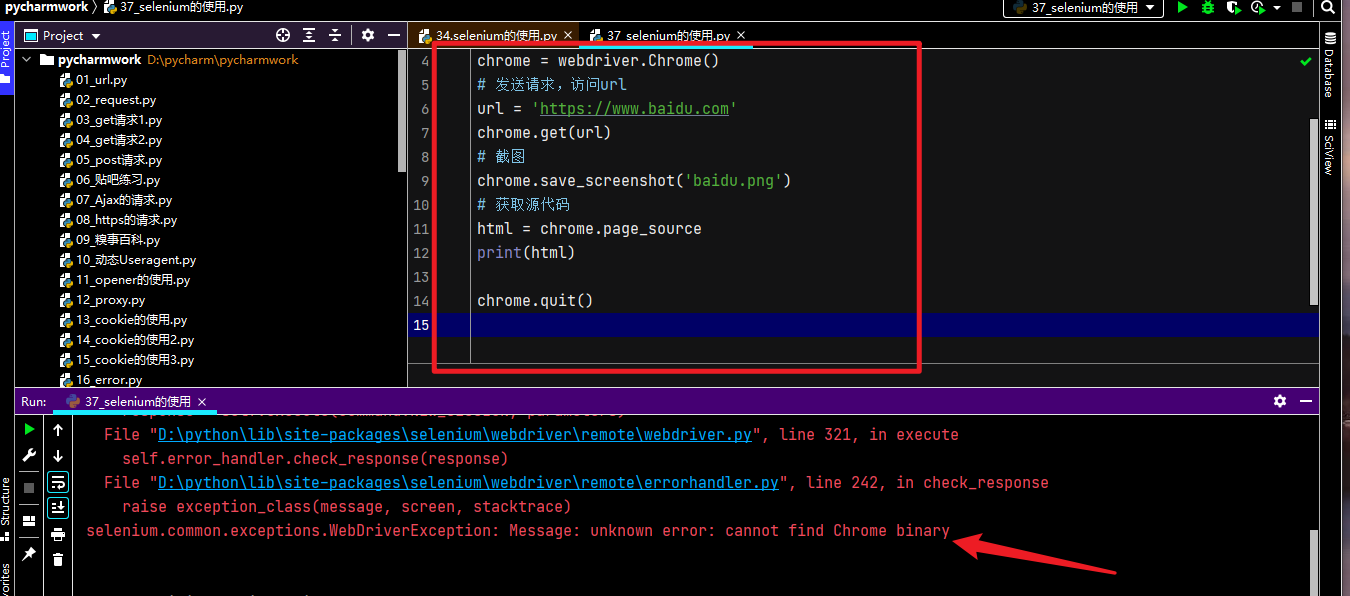Image resolution: width=1350 pixels, height=596 pixels.
Task: Follow the https://www.baidu.com link in the code
Action: pyautogui.click(x=634, y=109)
